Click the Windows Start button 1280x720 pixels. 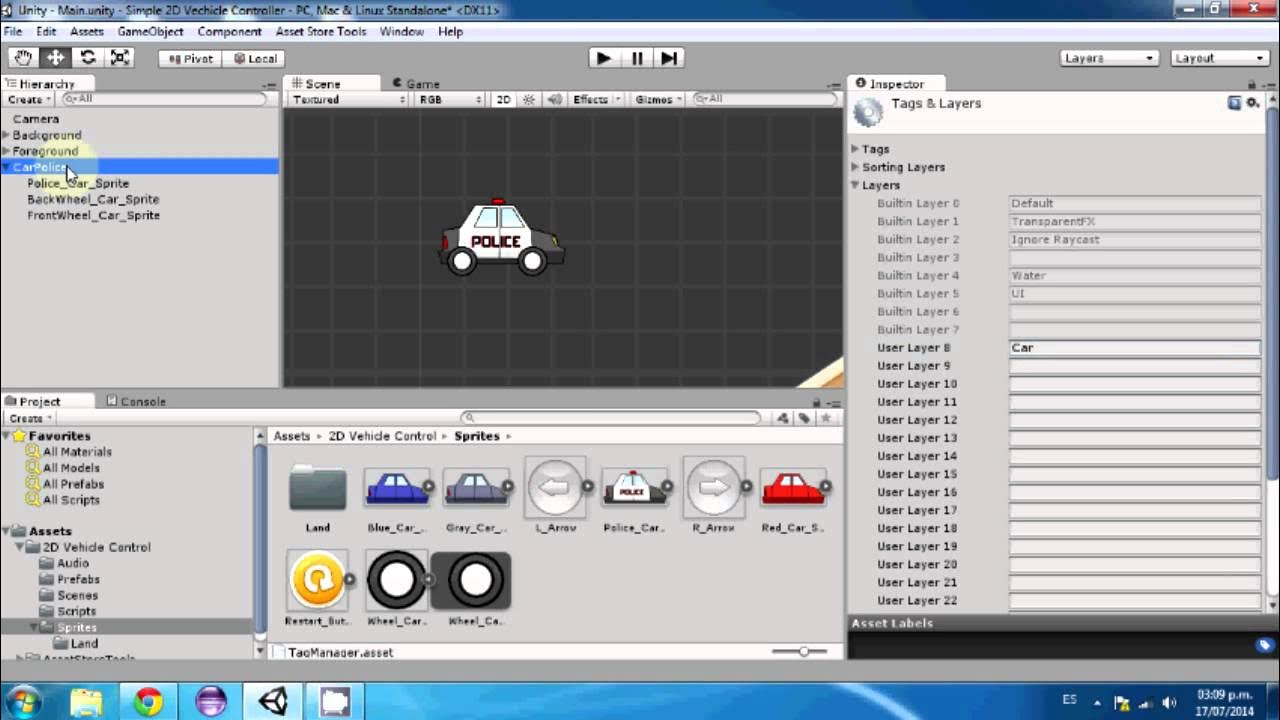(x=24, y=702)
